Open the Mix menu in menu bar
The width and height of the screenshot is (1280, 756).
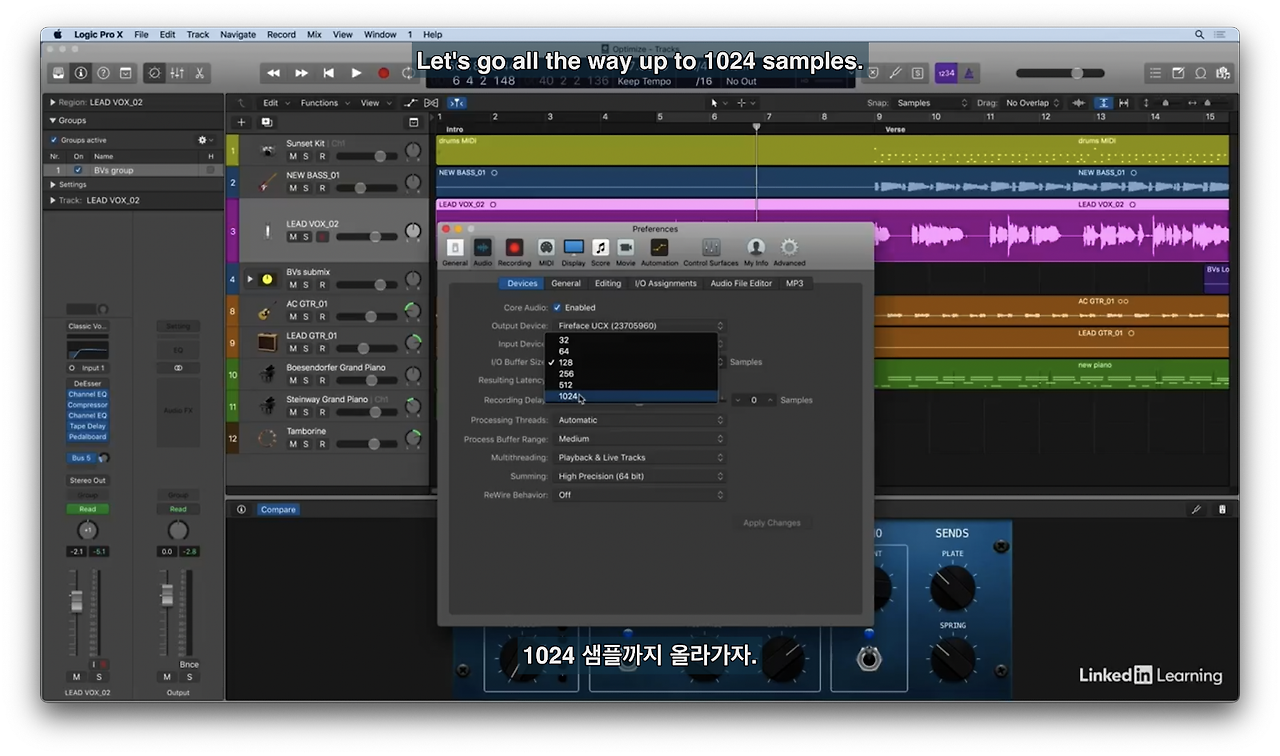(314, 34)
